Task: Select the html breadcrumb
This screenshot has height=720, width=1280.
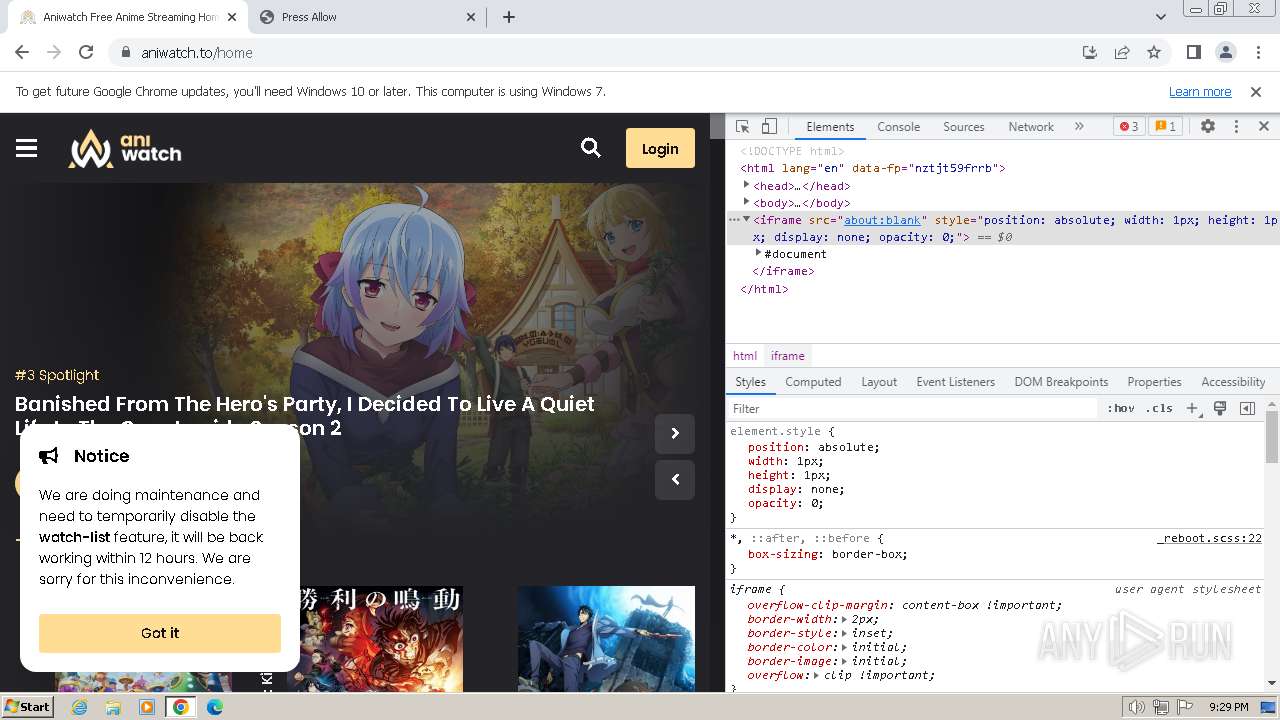Action: click(745, 356)
